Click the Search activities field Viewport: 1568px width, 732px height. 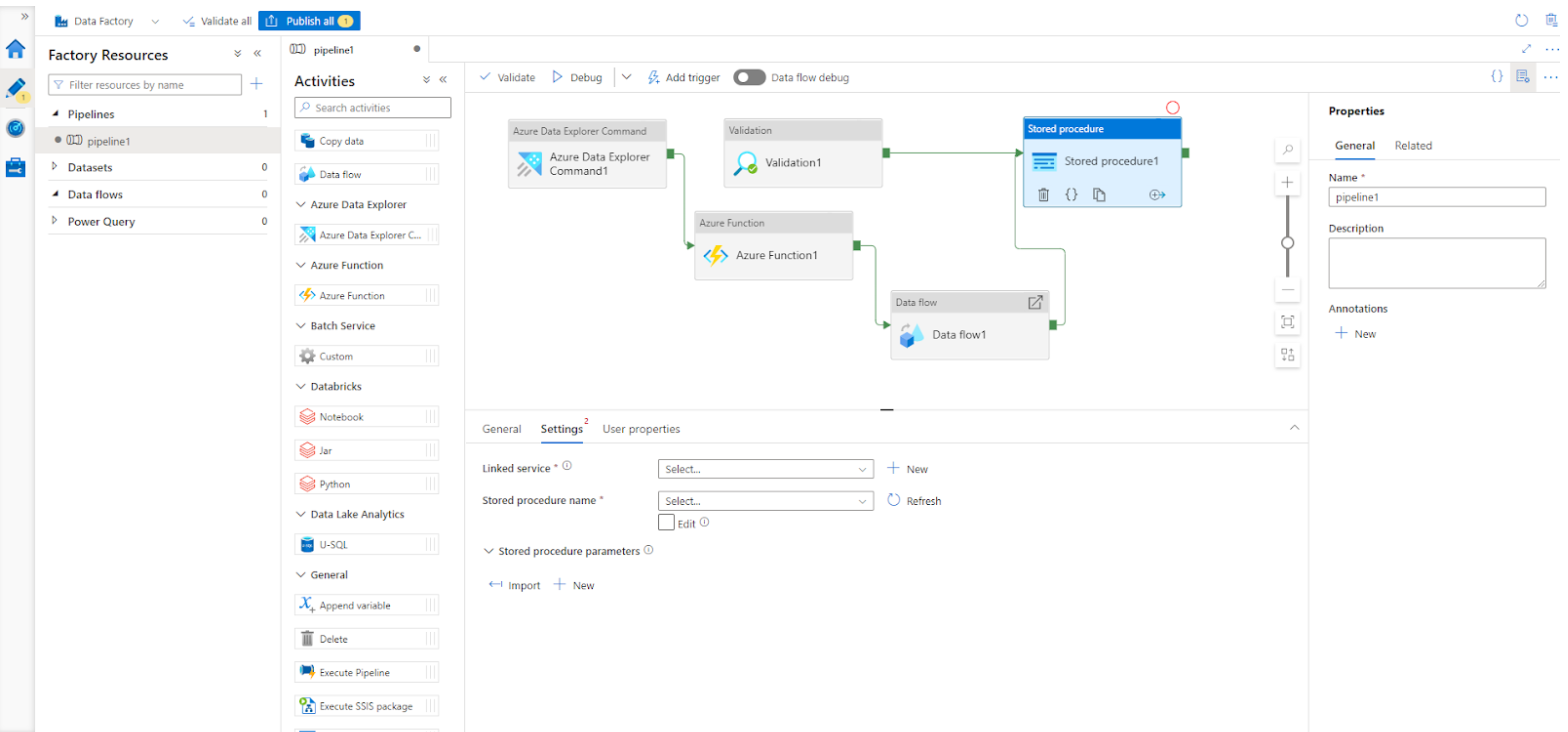point(373,107)
